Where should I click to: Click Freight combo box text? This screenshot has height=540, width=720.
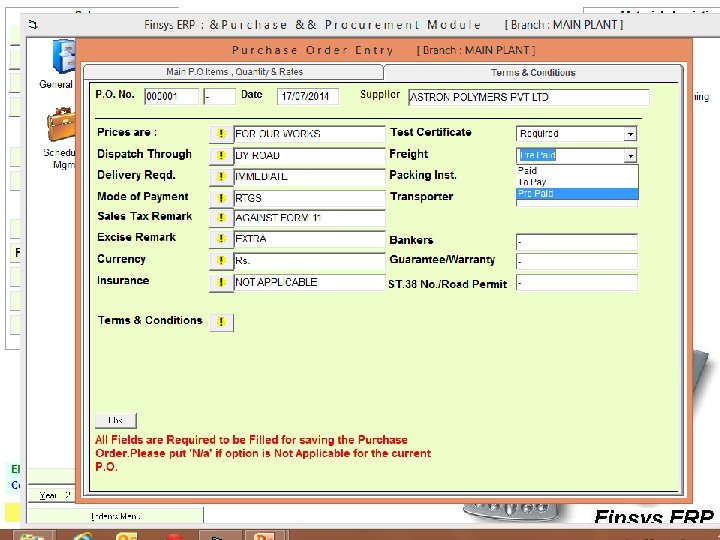538,155
